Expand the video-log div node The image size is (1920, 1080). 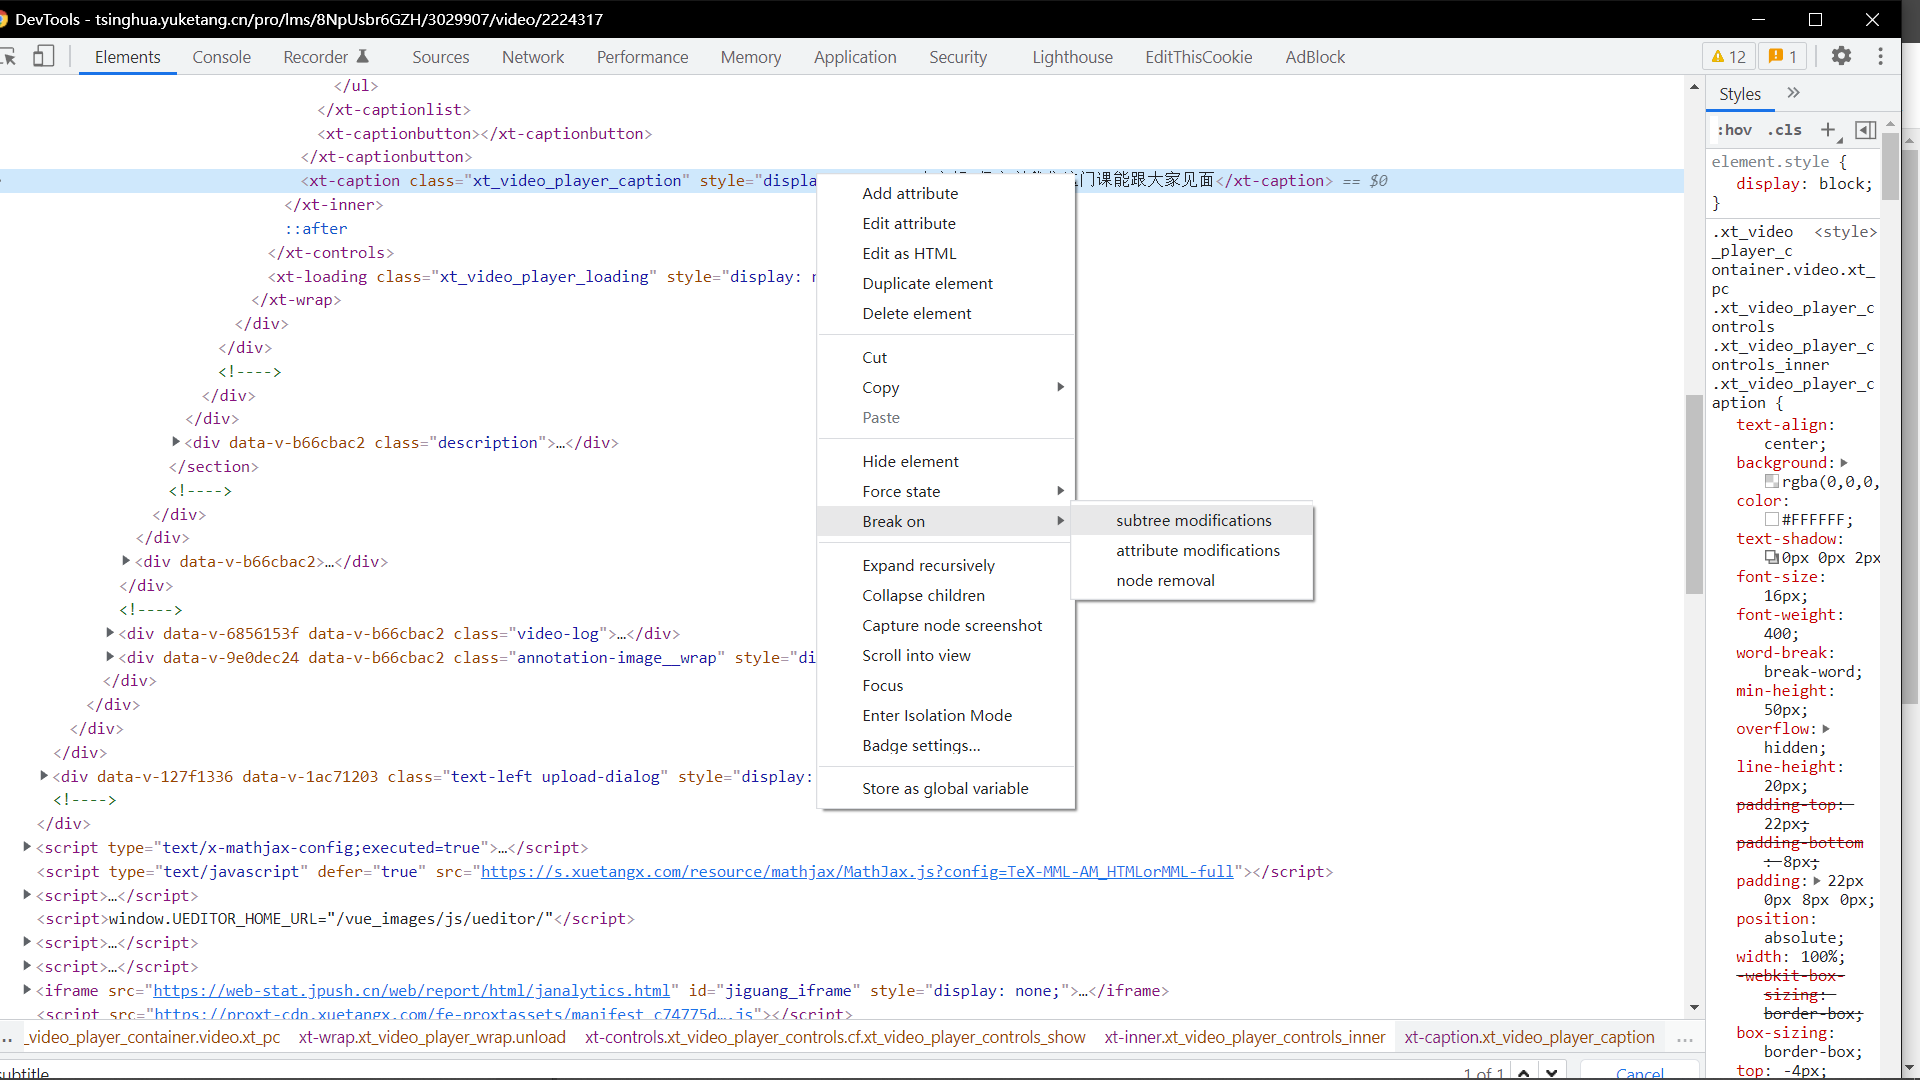coord(110,633)
